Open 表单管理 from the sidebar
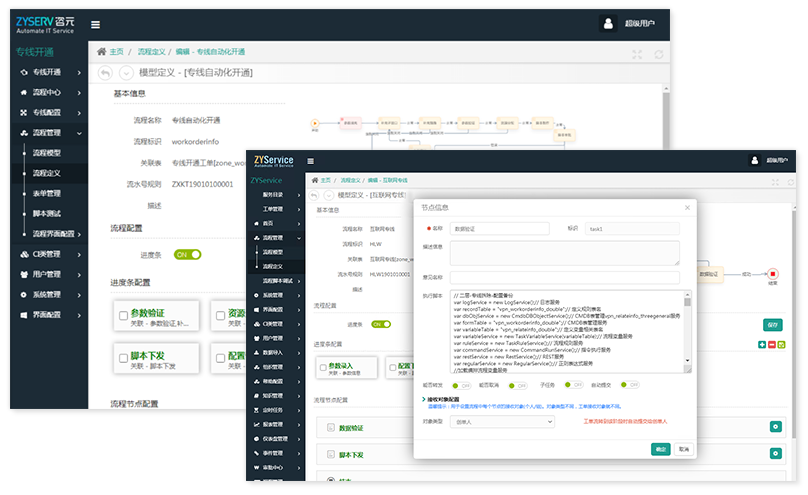The height and width of the screenshot is (495, 808). pos(47,193)
